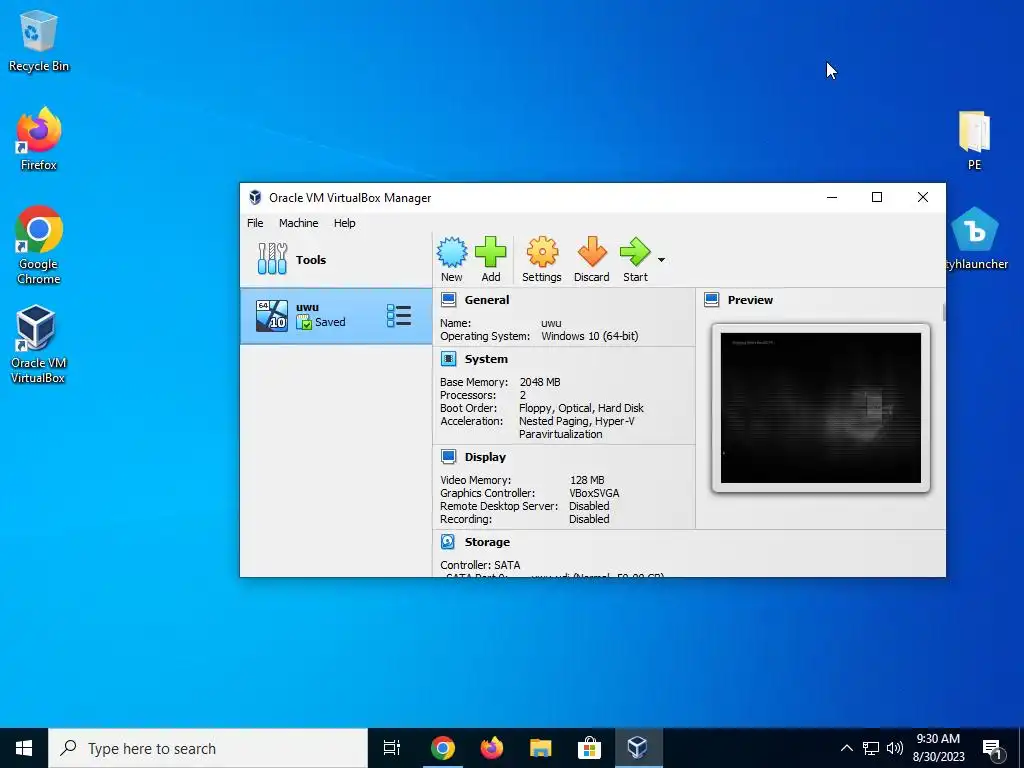Screen dimensions: 1024x768
Task: Click the VirtualBox taskbar button
Action: (x=637, y=748)
